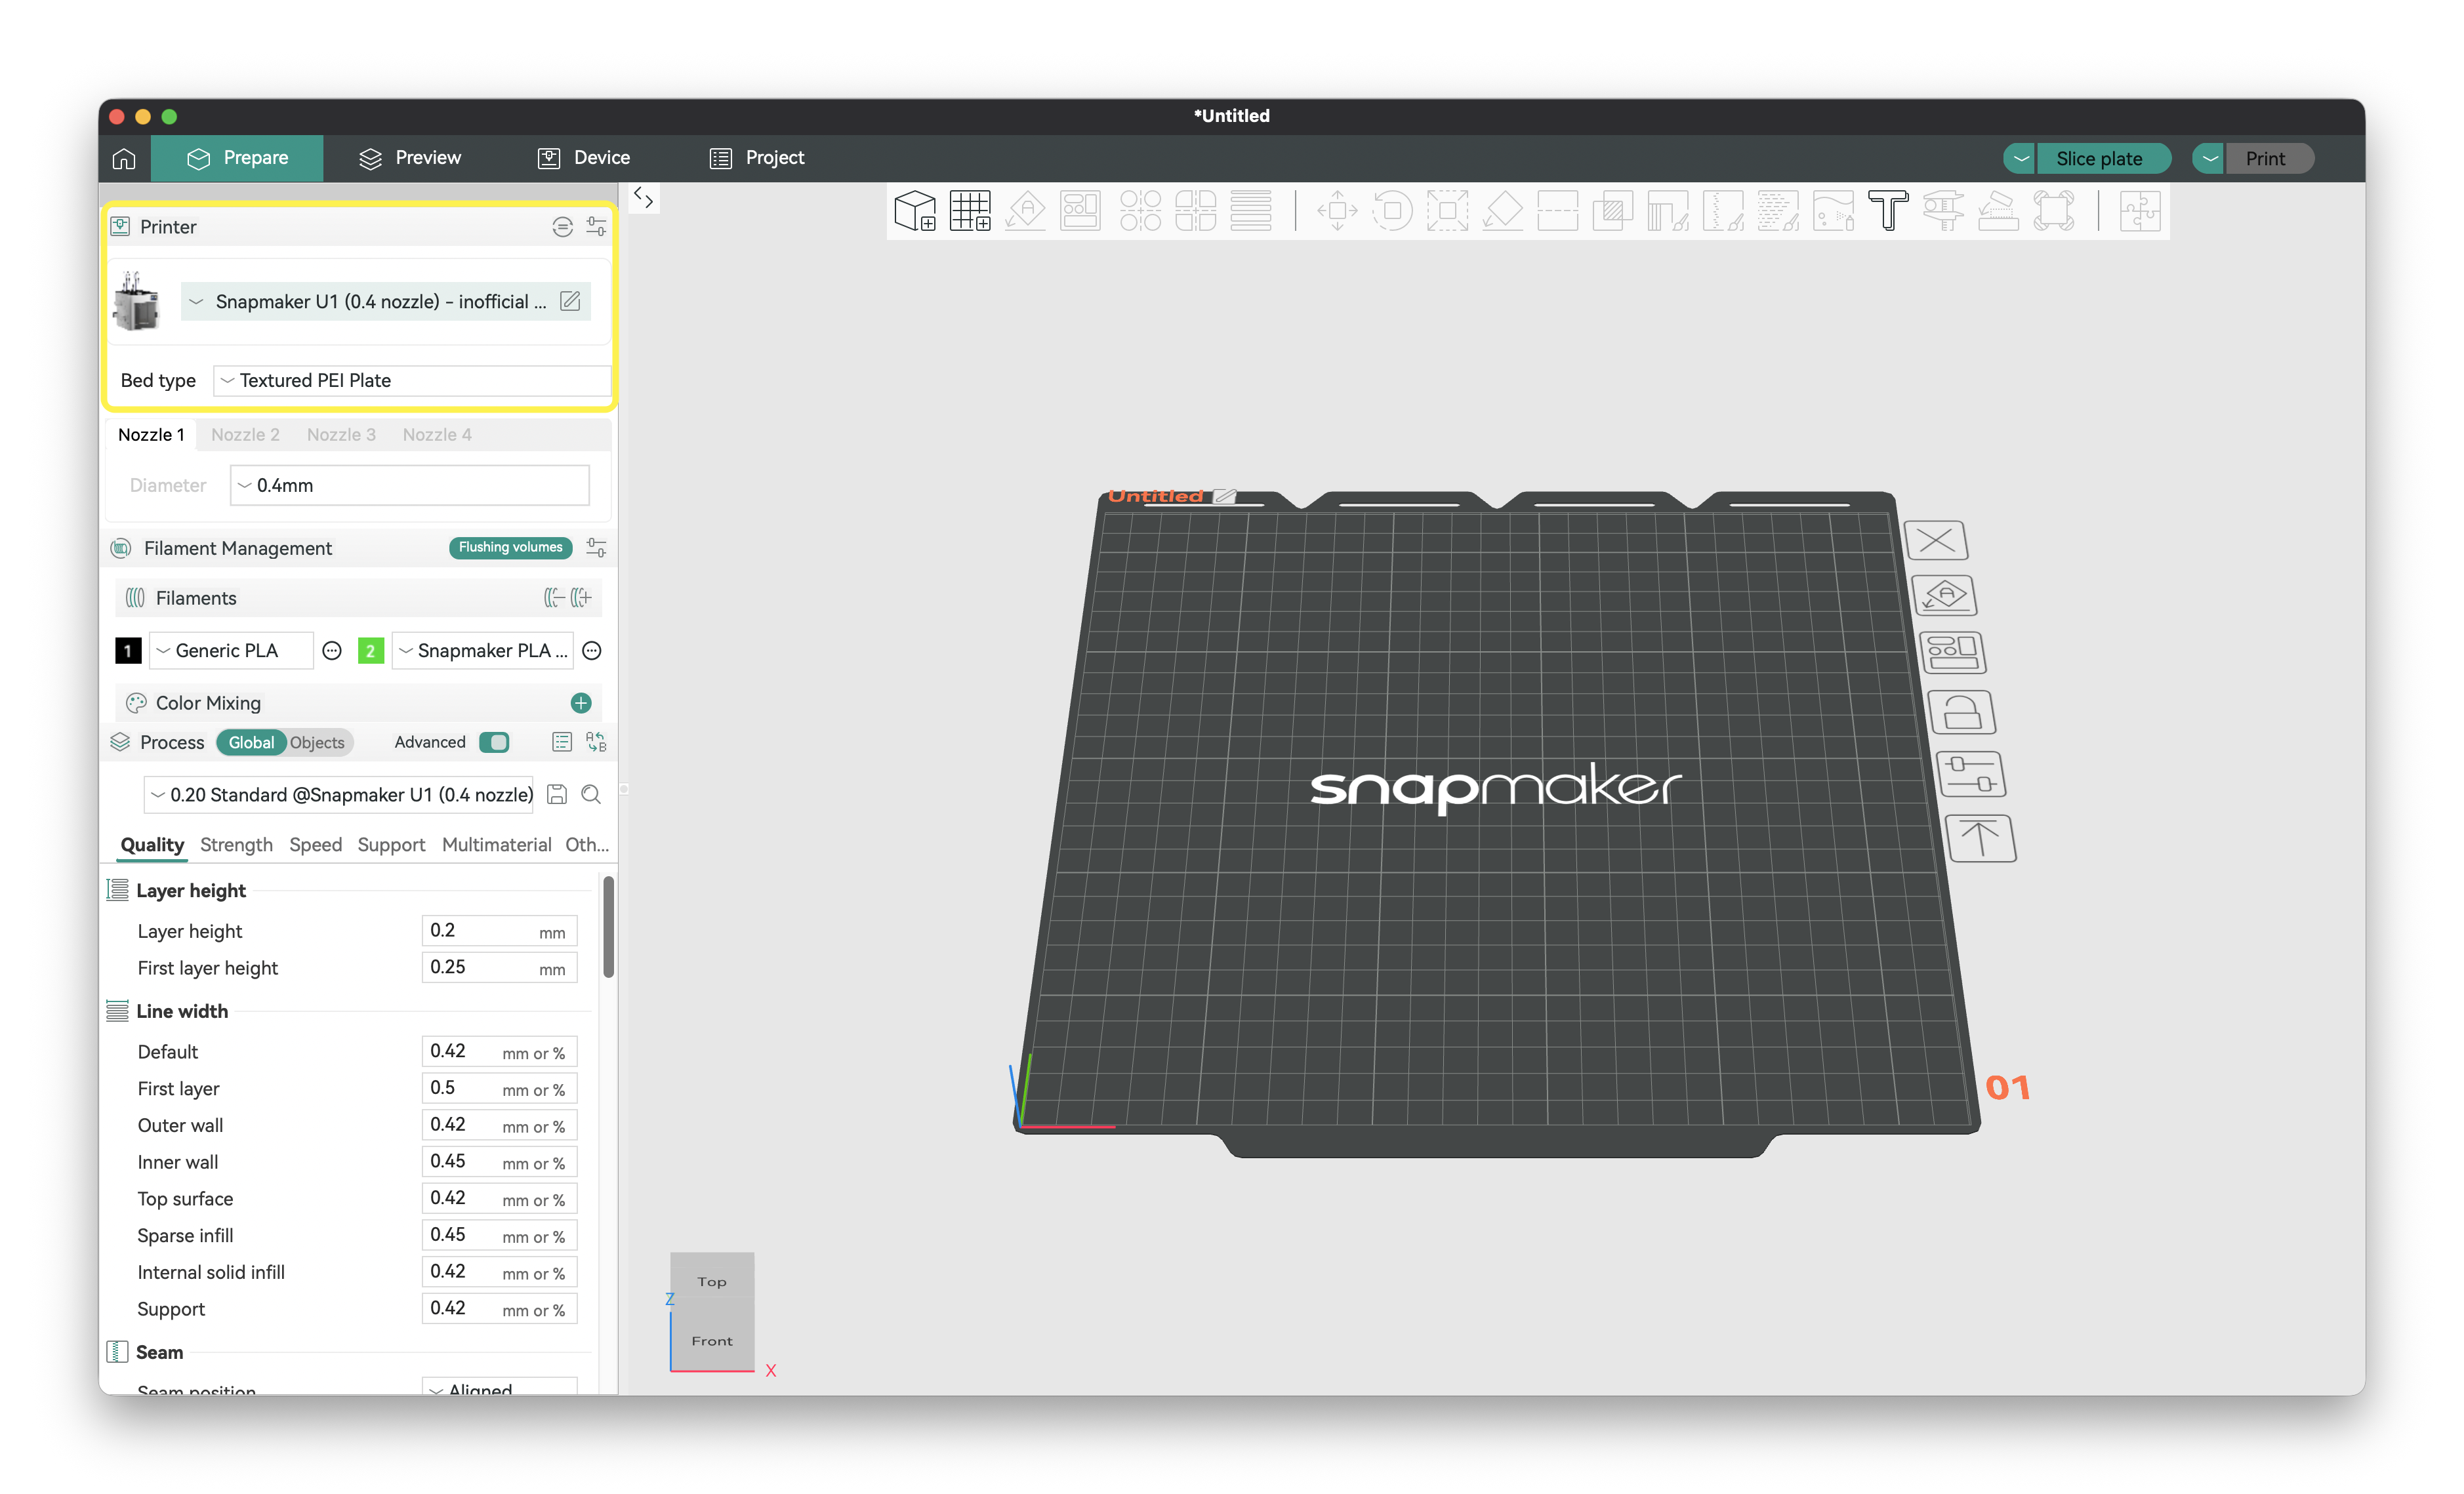The image size is (2464, 1494).
Task: Switch to the Preview tab
Action: (410, 158)
